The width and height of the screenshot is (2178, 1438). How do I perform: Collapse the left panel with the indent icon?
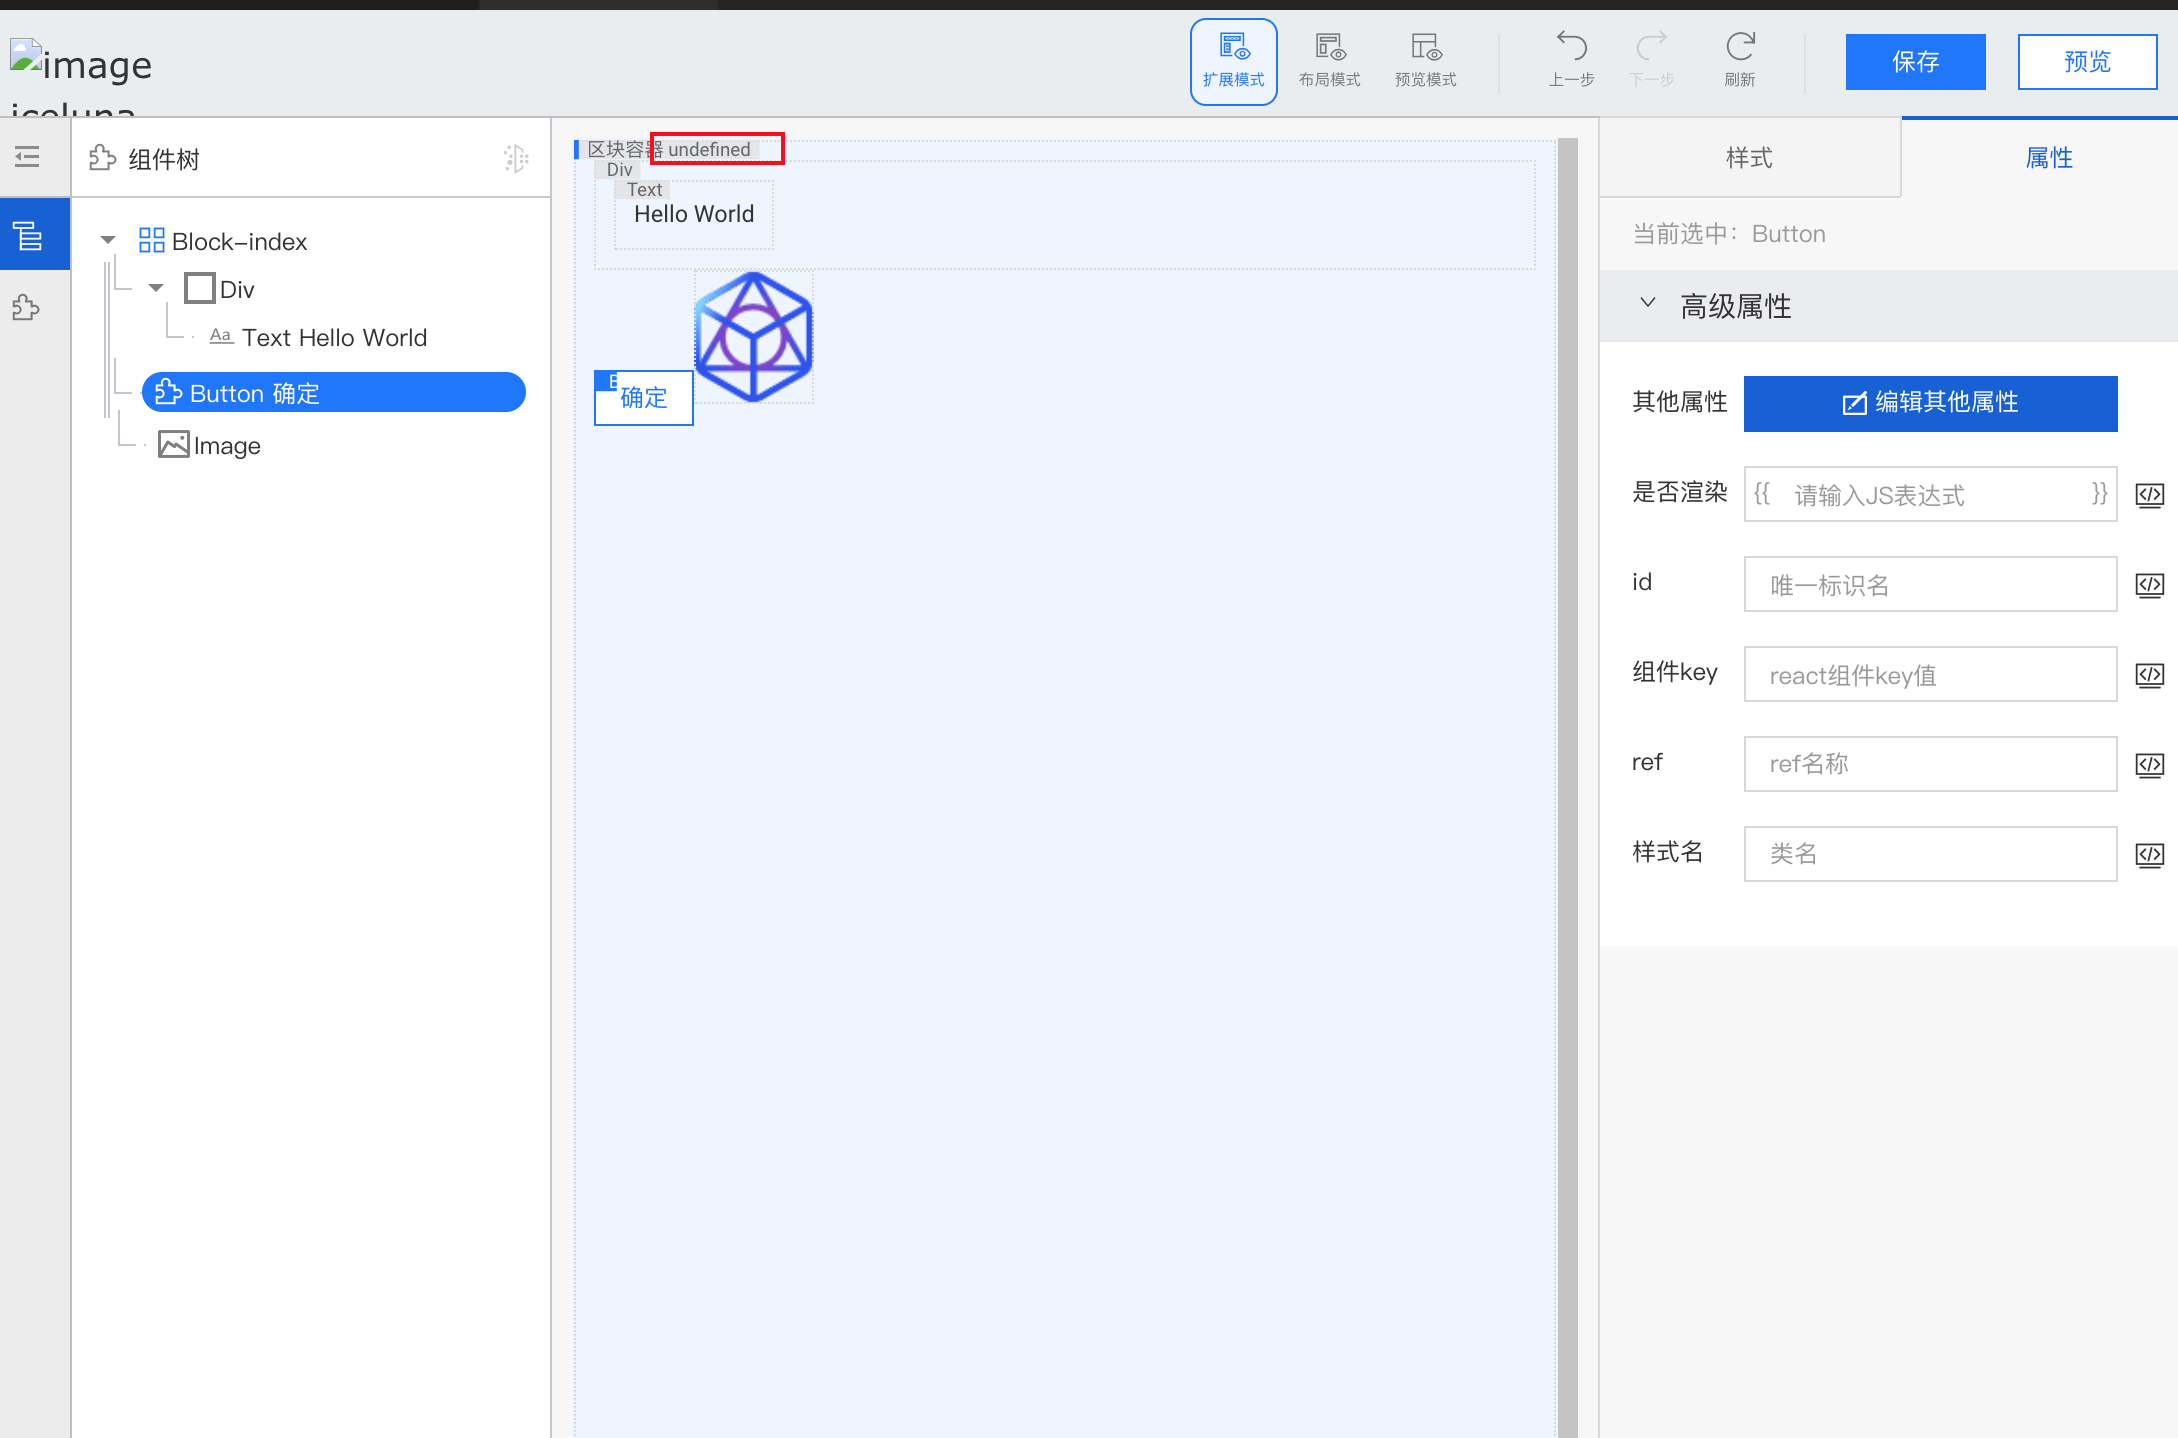[25, 156]
